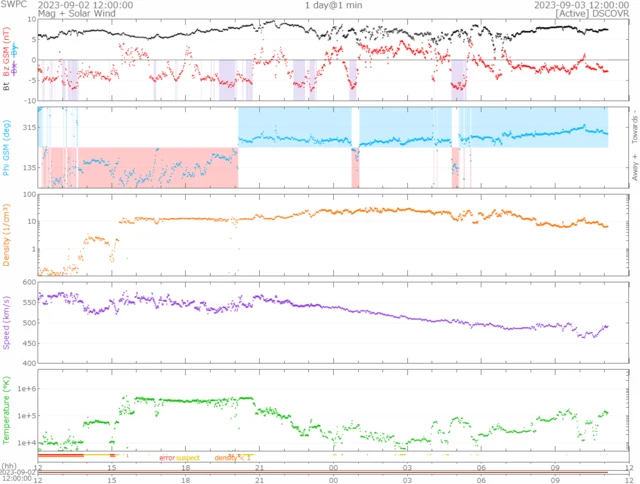Click the '-5' tick on magnetic field axis
Screen dimensions: 640x484
32,80
